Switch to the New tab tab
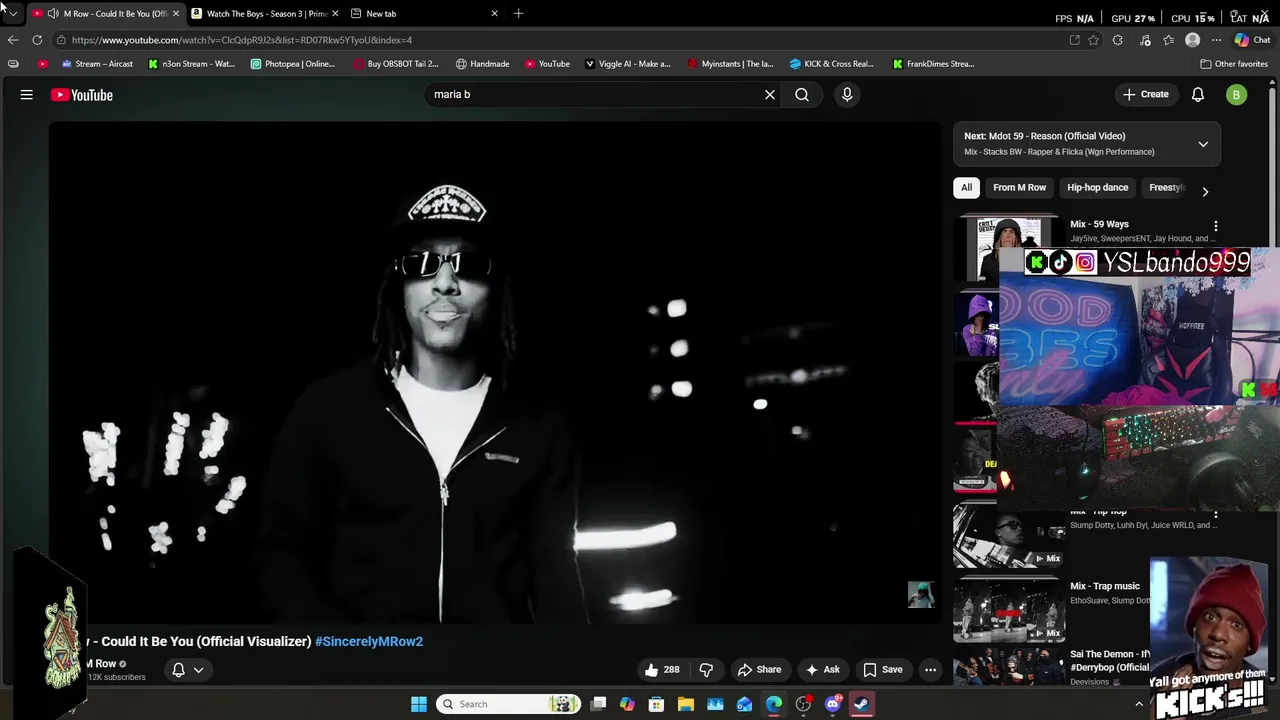 425,13
